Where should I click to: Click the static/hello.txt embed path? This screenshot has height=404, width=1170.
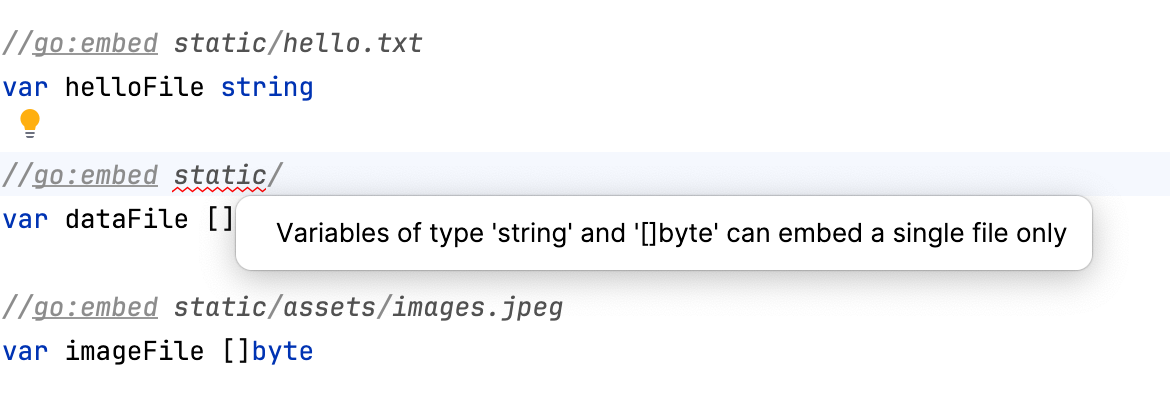[298, 44]
